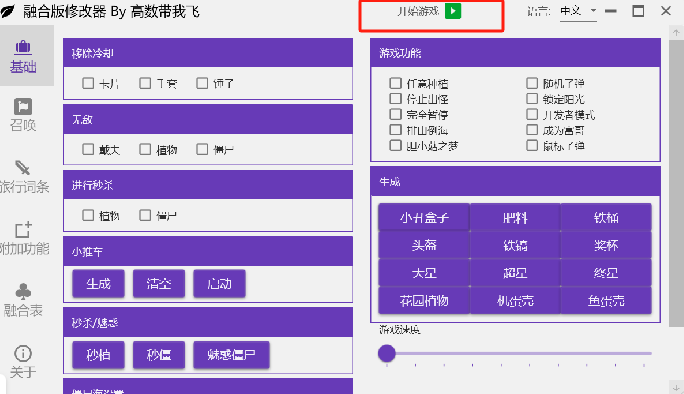Viewport: 684px width, 394px height.
Task: Click 启动 button under 小推车
Action: [219, 284]
